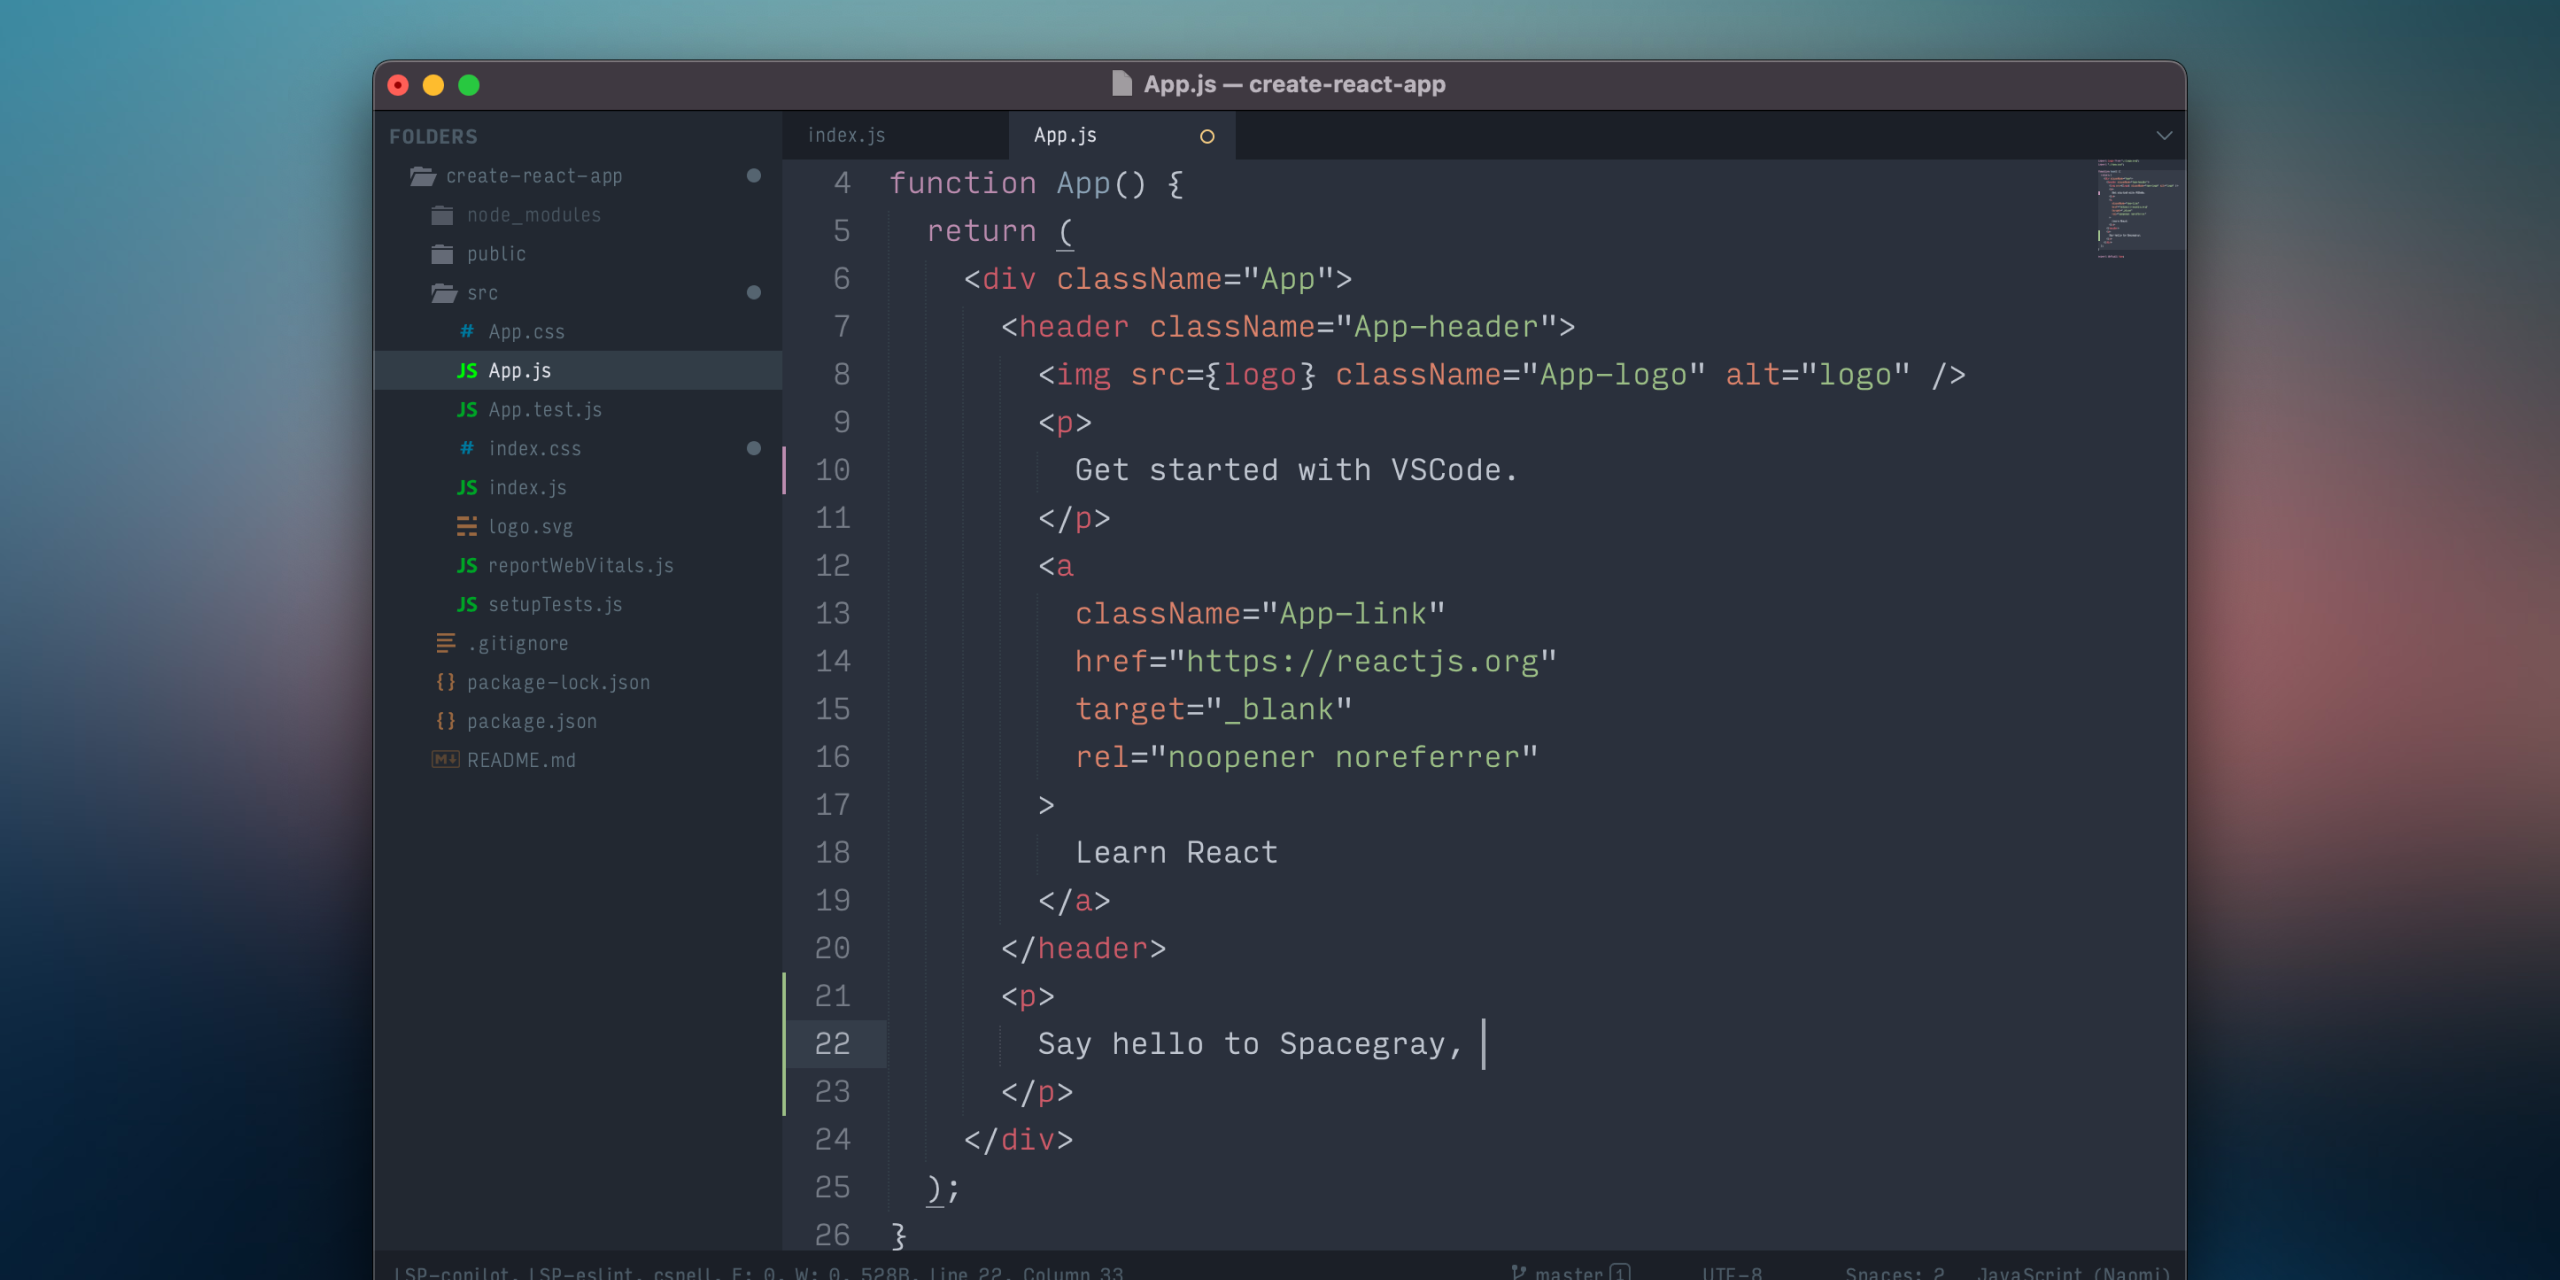Click the JS icon next to reportWebVitals.js
This screenshot has width=2560, height=1280.
[x=467, y=566]
